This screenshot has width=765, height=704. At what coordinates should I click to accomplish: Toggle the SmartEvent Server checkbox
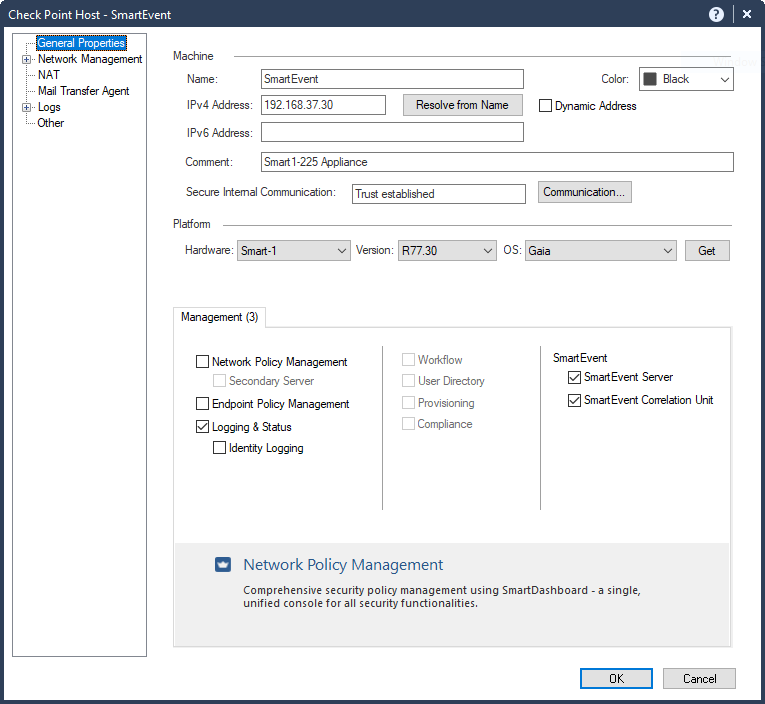574,378
